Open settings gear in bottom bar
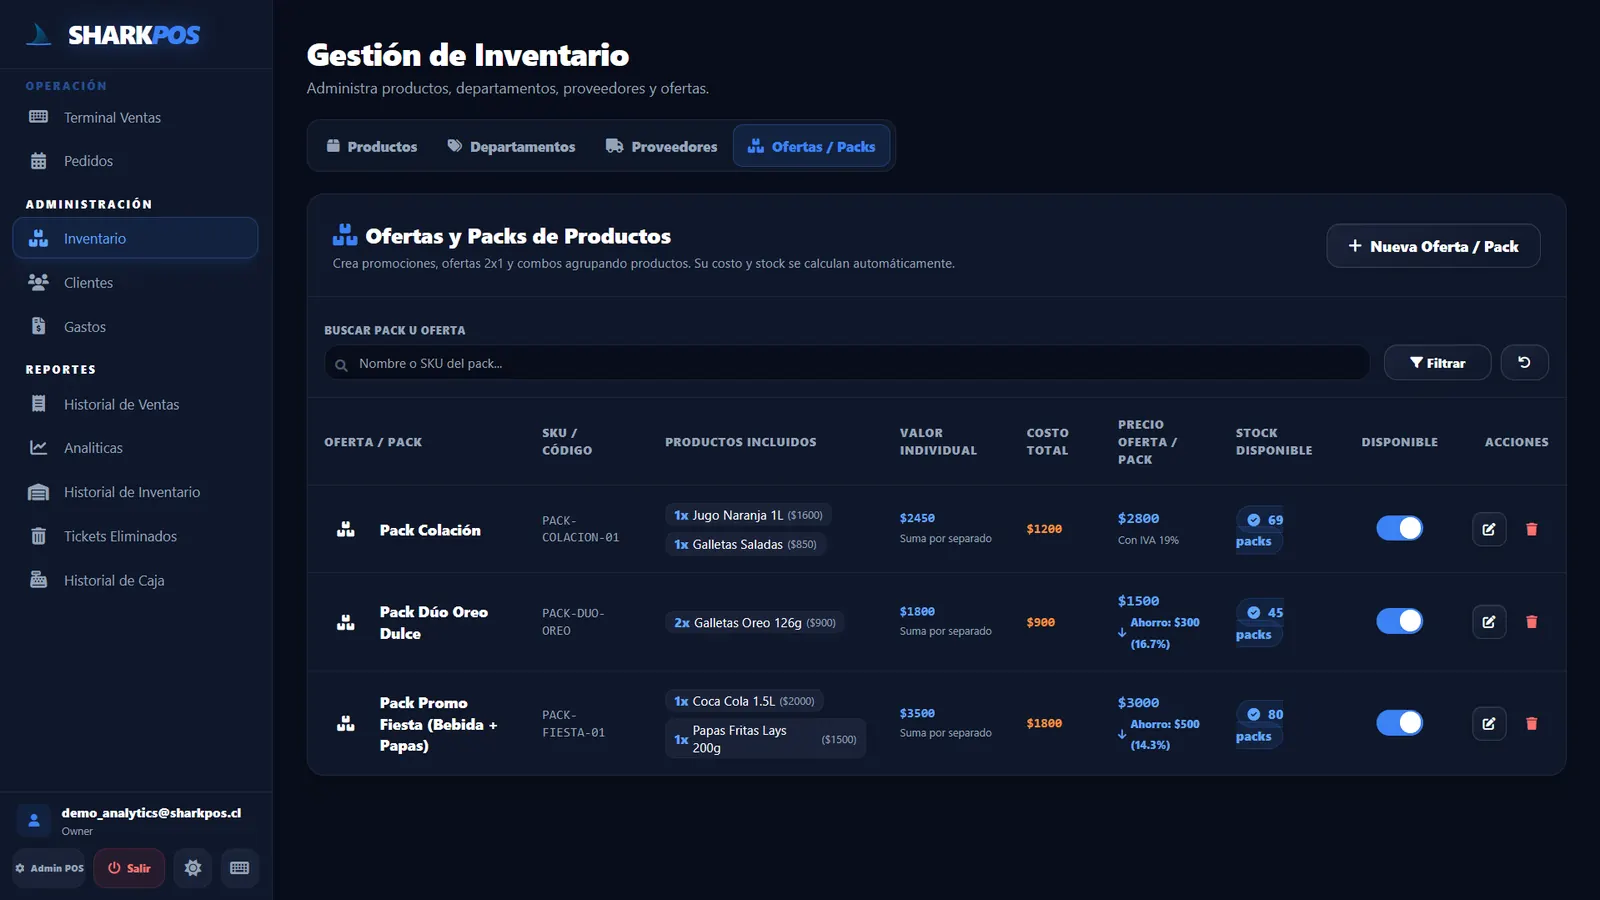The image size is (1600, 900). 193,868
